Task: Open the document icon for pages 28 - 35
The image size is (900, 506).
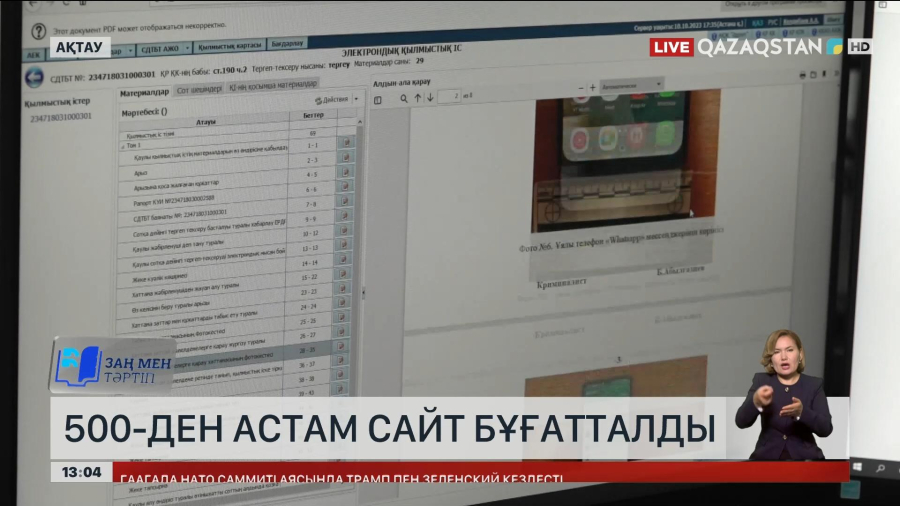Action: tap(340, 346)
